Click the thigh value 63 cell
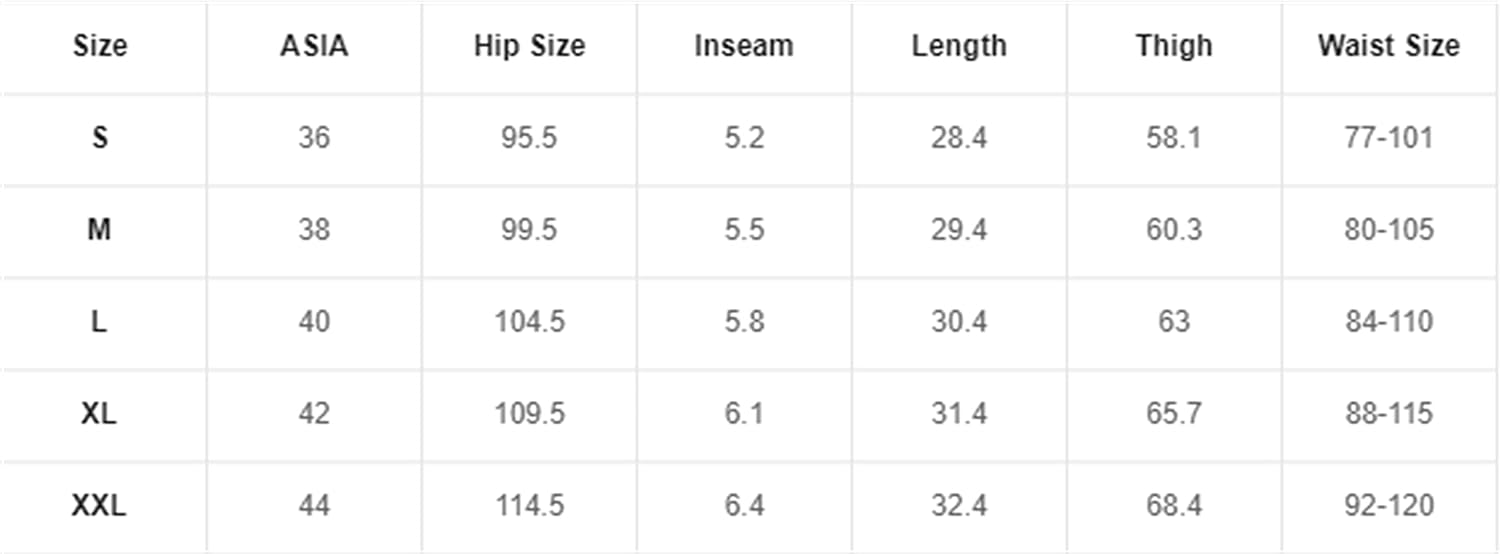Screen dimensions: 1500x554 [1174, 322]
